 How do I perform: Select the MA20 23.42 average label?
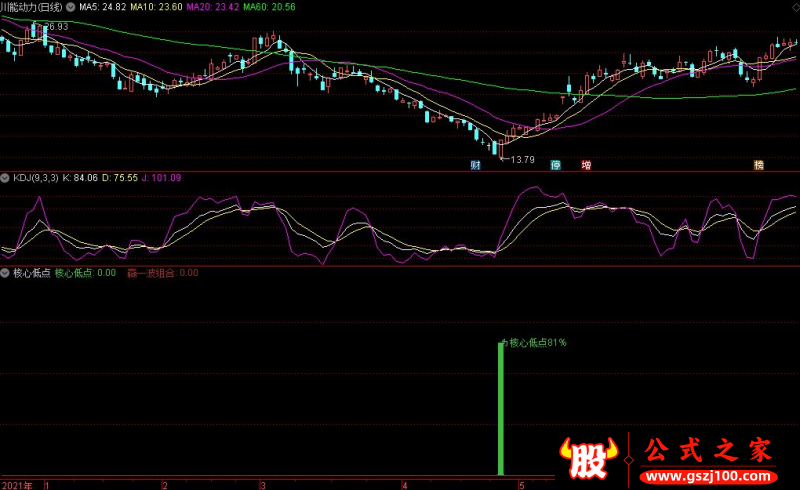[x=213, y=7]
